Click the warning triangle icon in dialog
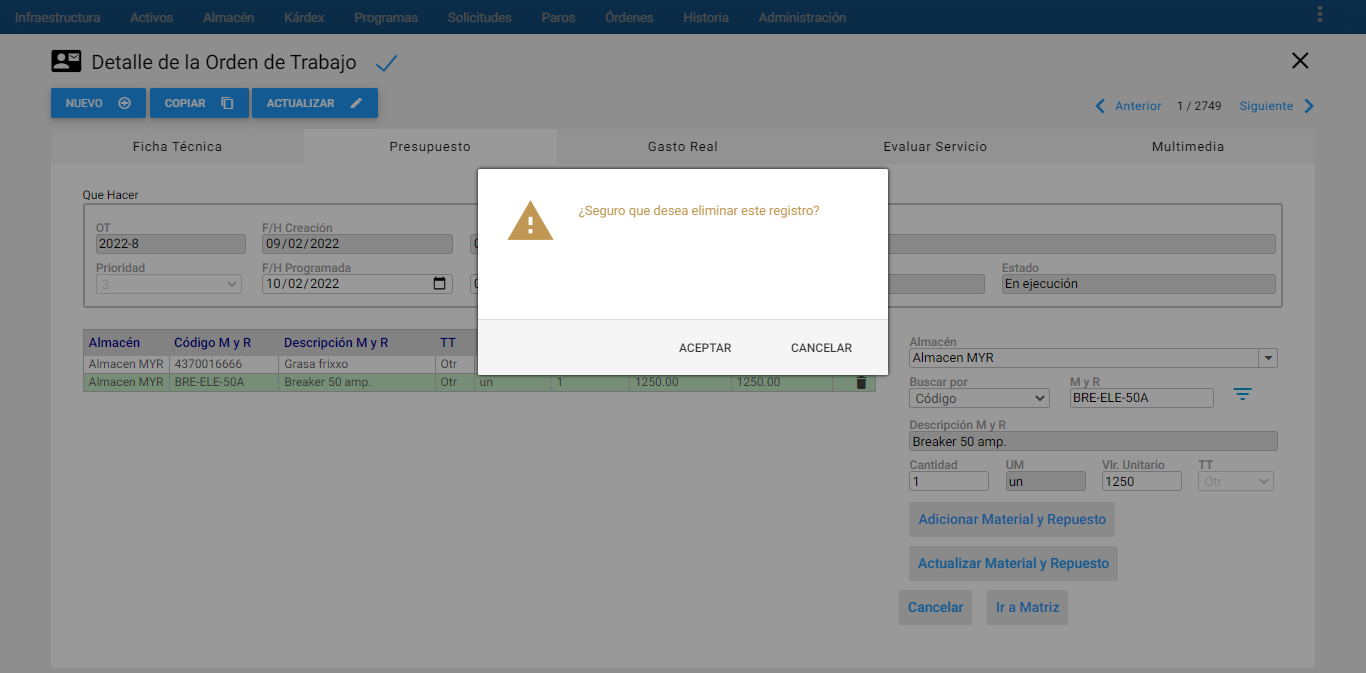 pyautogui.click(x=530, y=220)
